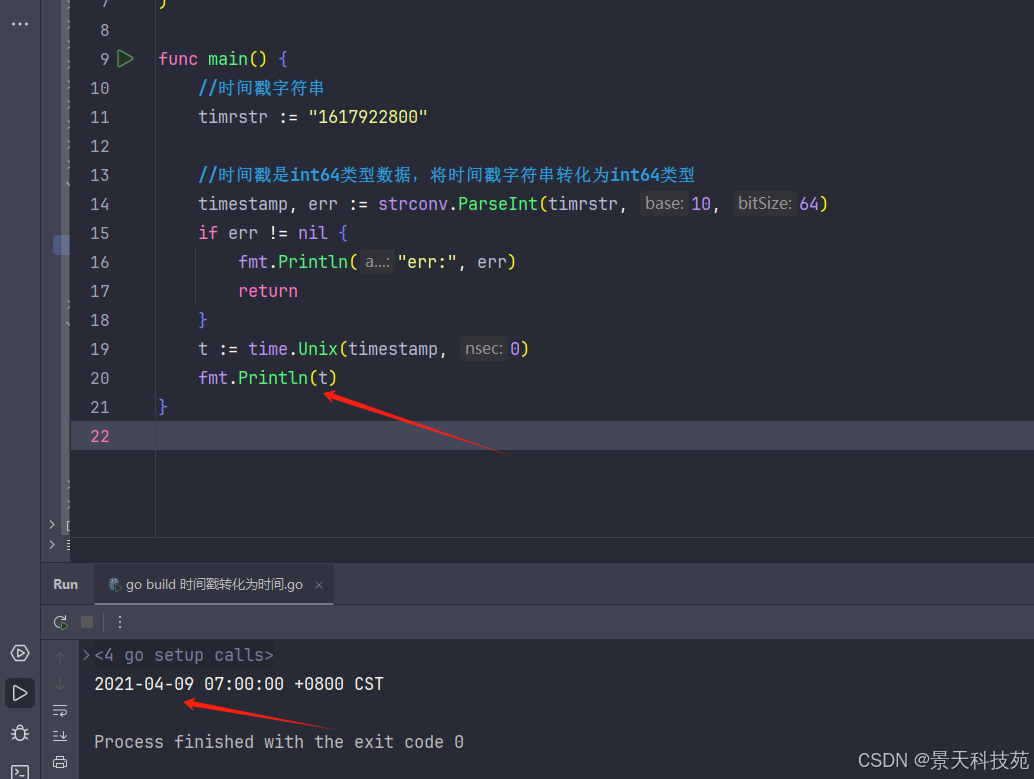Image resolution: width=1034 pixels, height=779 pixels.
Task: Open Run toolbar more options
Action: click(119, 622)
